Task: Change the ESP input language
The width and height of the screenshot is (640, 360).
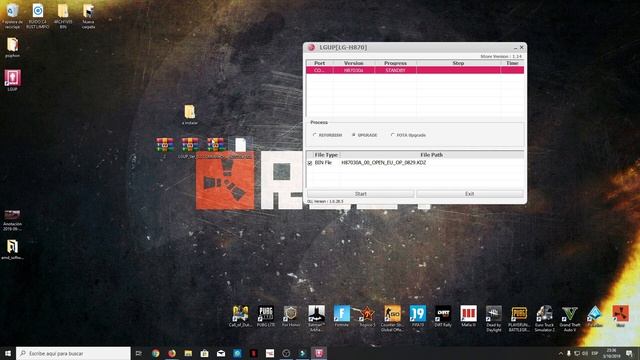Action: coord(595,353)
